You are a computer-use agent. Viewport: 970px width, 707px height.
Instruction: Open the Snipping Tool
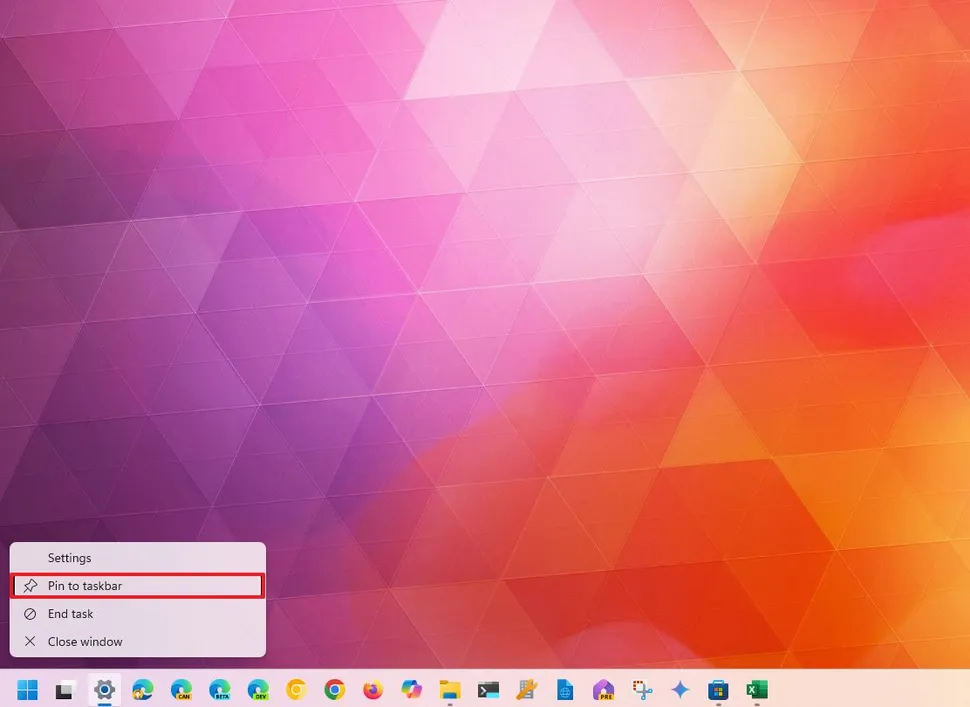641,690
